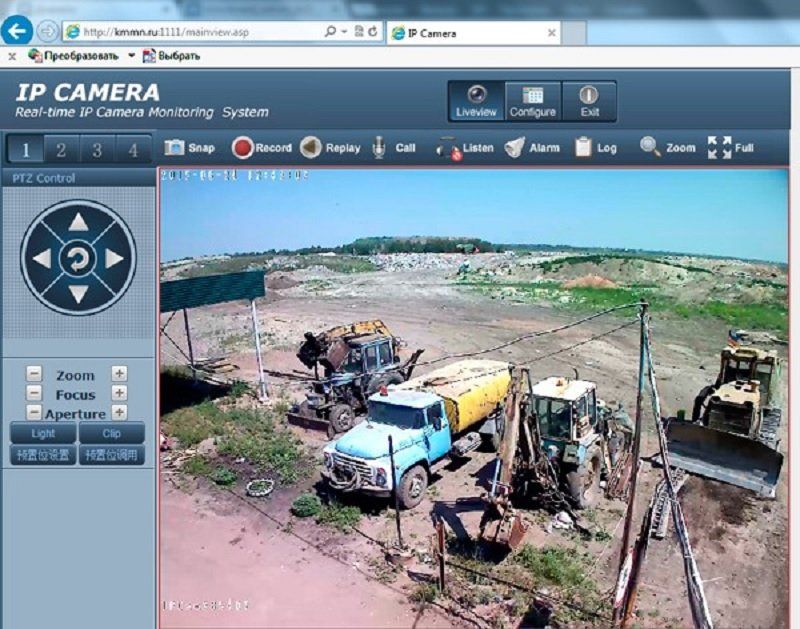Pan camera right with PTZ arrow
This screenshot has width=800, height=629.
pos(115,258)
